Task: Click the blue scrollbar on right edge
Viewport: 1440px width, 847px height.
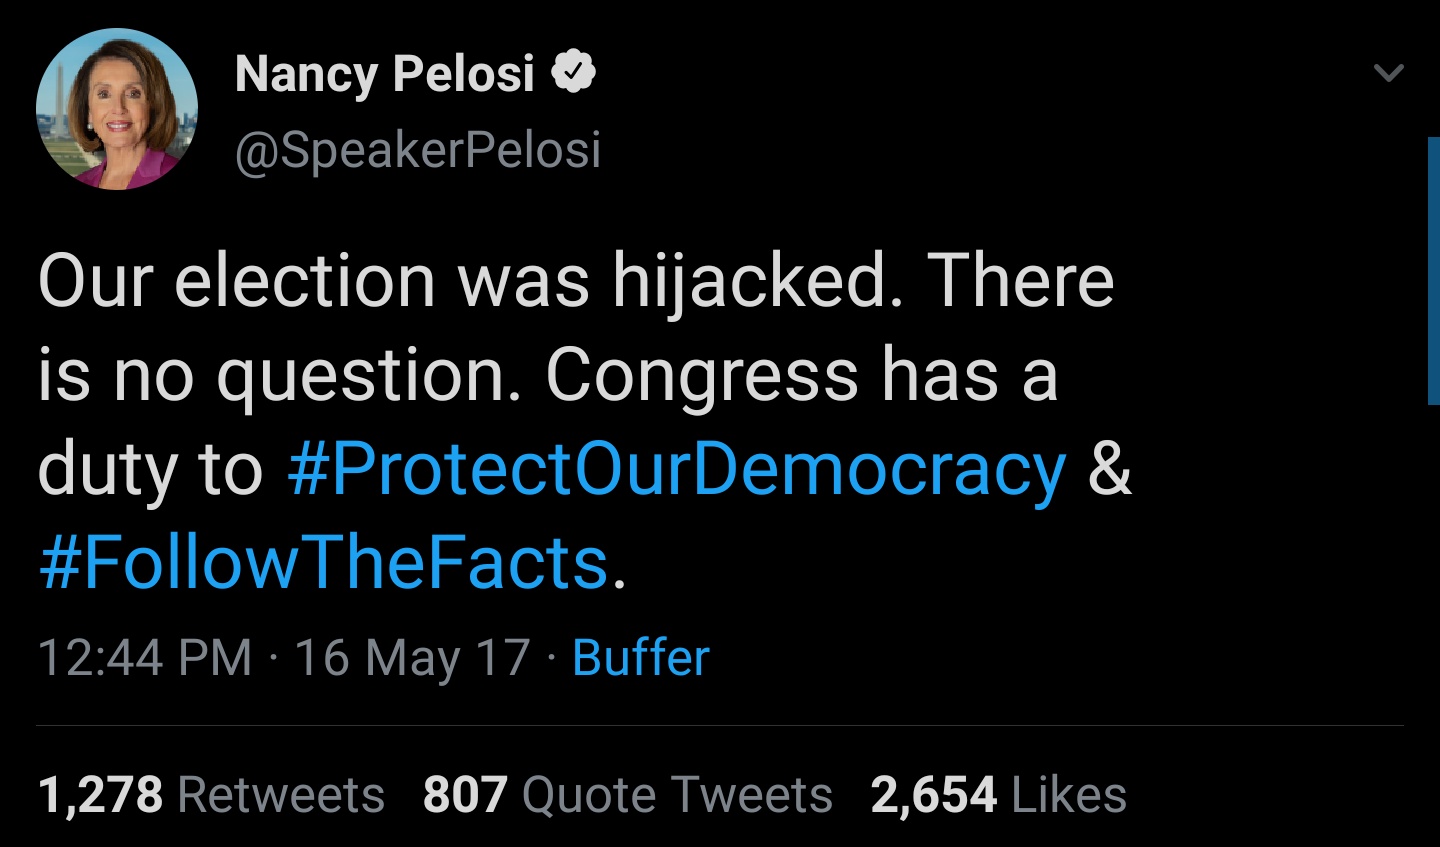Action: pyautogui.click(x=1434, y=270)
